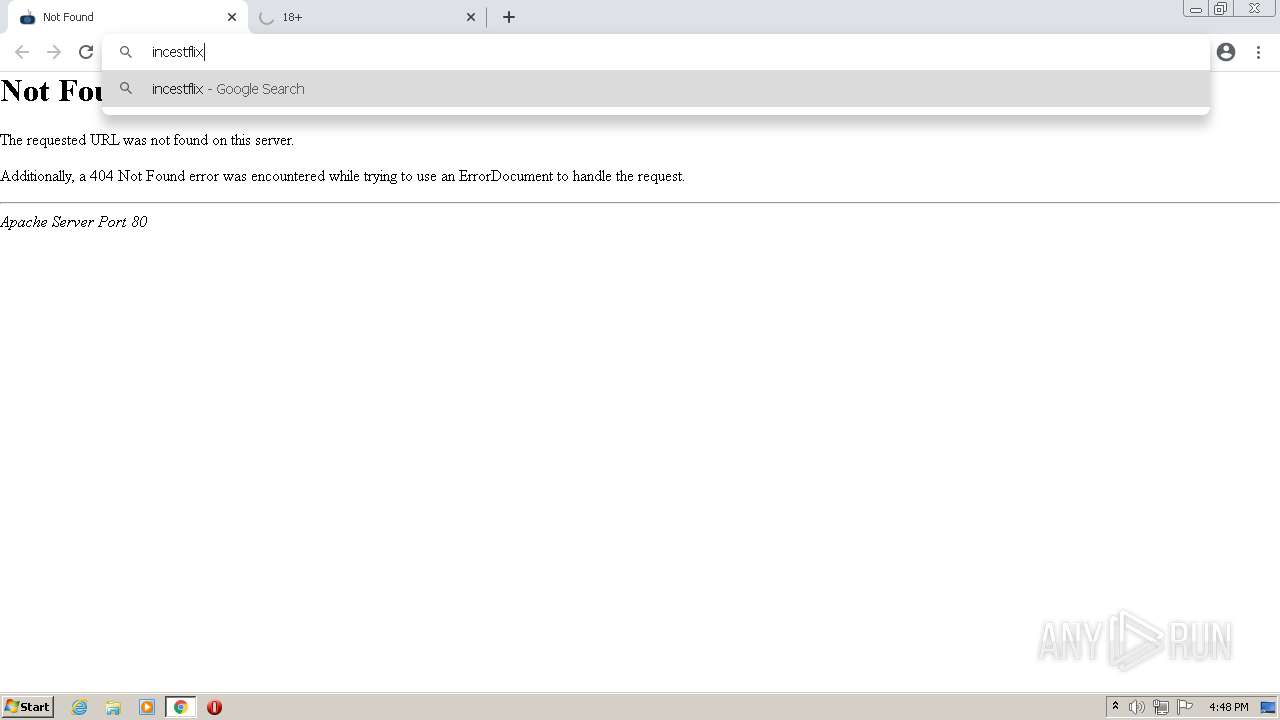Close the 18+ tab

tap(471, 17)
